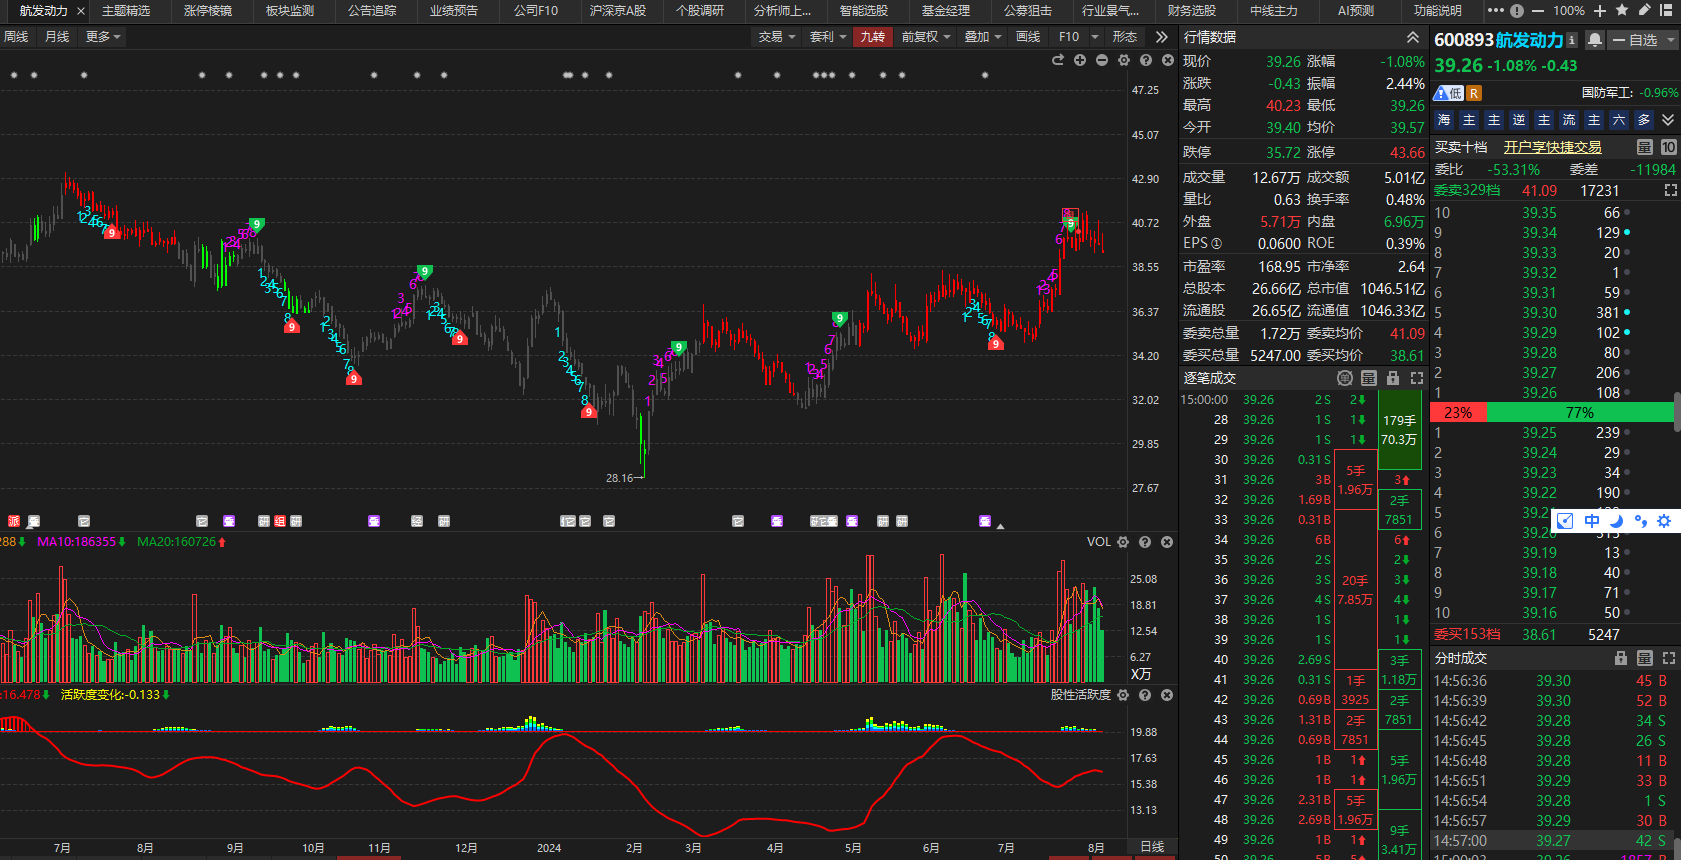
Task: Close the 航发动力 tab
Action: pyautogui.click(x=81, y=11)
